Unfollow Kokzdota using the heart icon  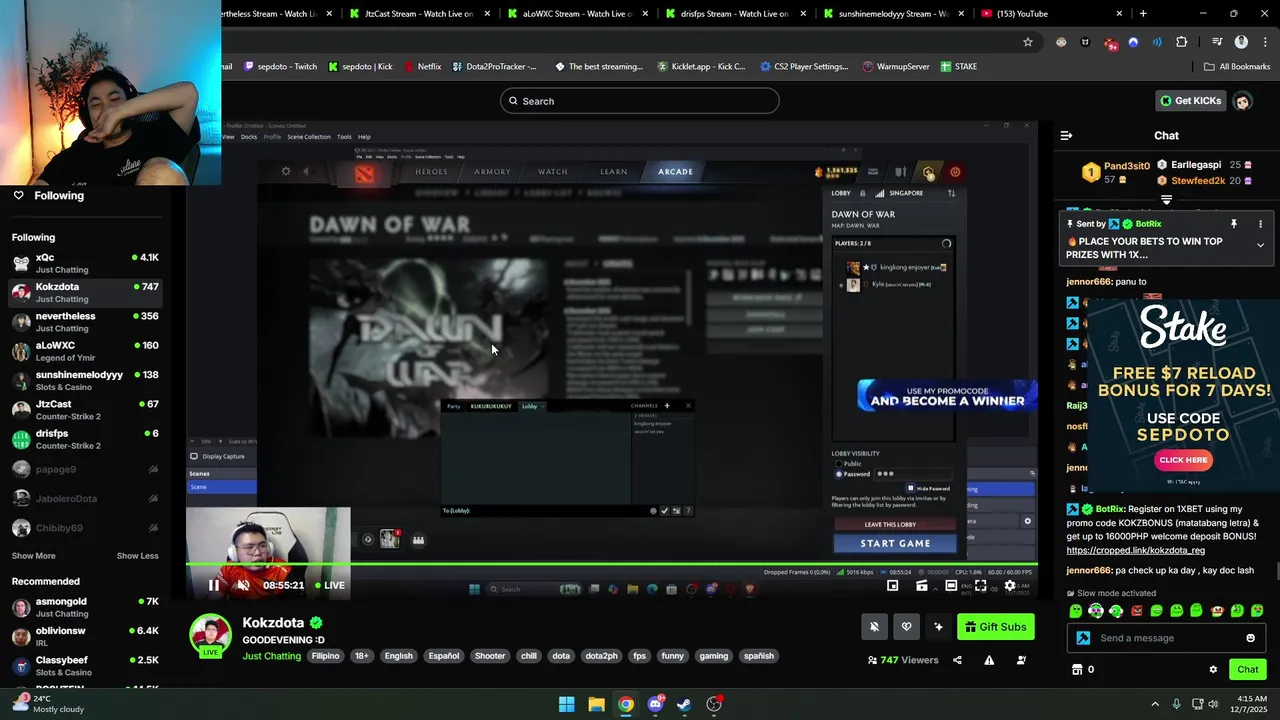pyautogui.click(x=906, y=627)
